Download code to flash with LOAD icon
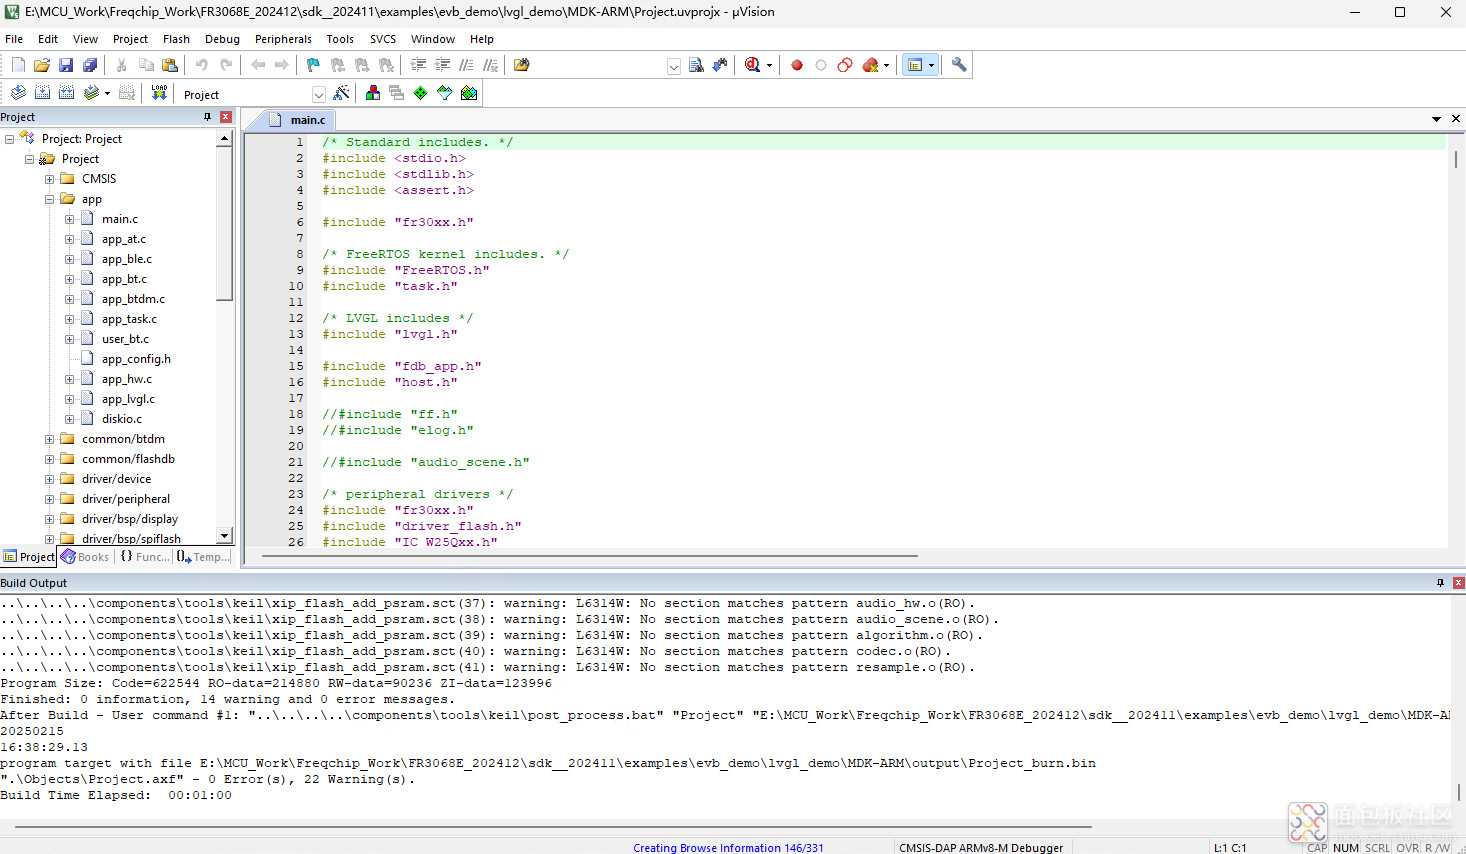The width and height of the screenshot is (1466, 854). (159, 93)
